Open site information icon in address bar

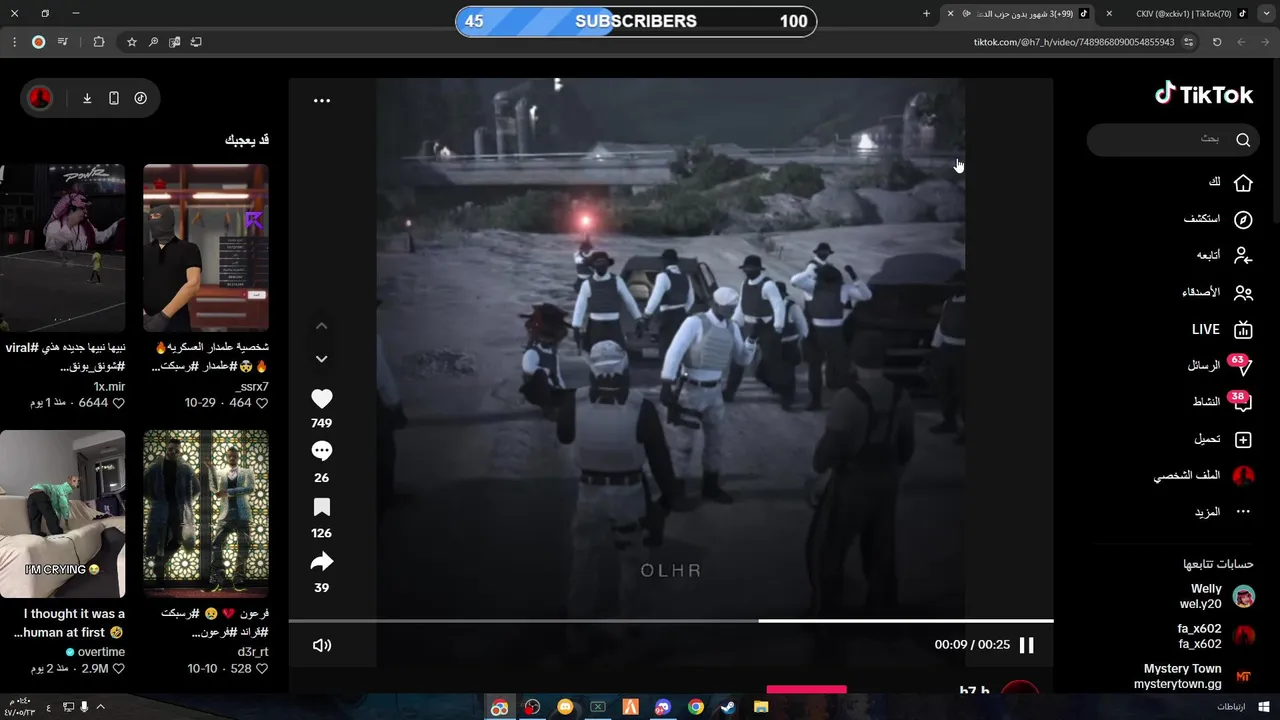[1188, 42]
